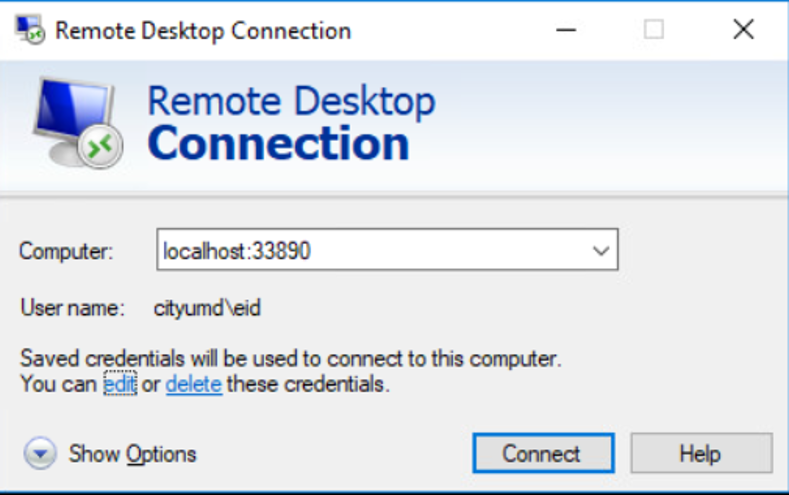The height and width of the screenshot is (495, 789).
Task: Click the large monitor banner icon
Action: point(77,123)
